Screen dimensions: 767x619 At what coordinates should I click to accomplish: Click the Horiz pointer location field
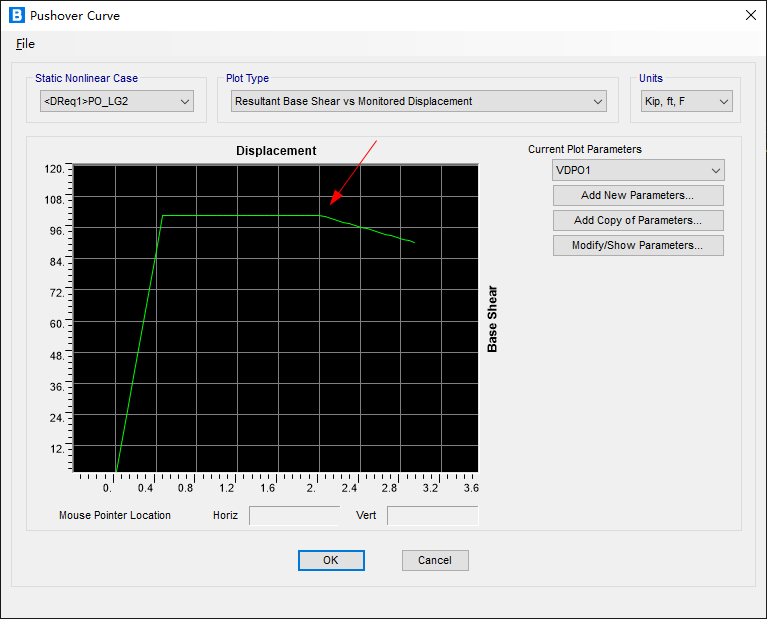[x=294, y=516]
